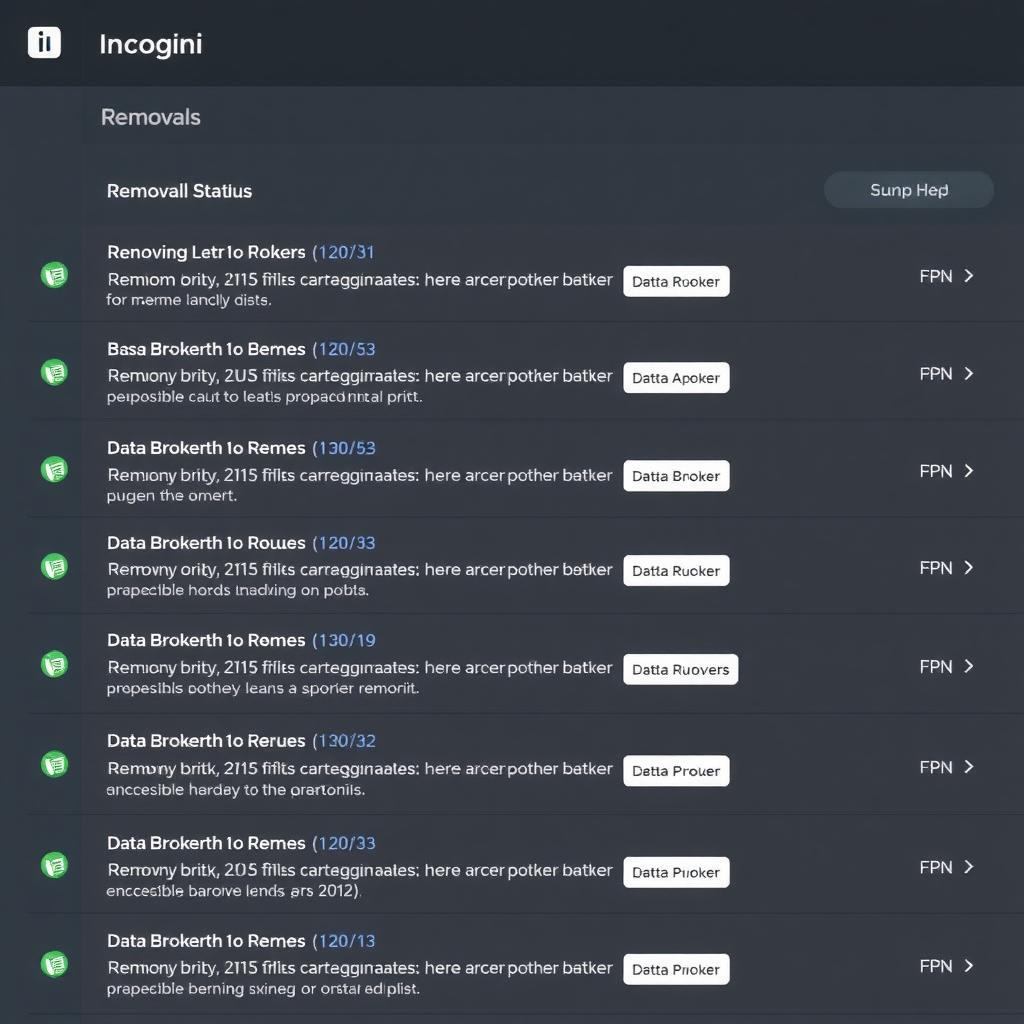Click FPN label in the Datta Apoker row
This screenshot has height=1024, width=1024.
coord(936,374)
